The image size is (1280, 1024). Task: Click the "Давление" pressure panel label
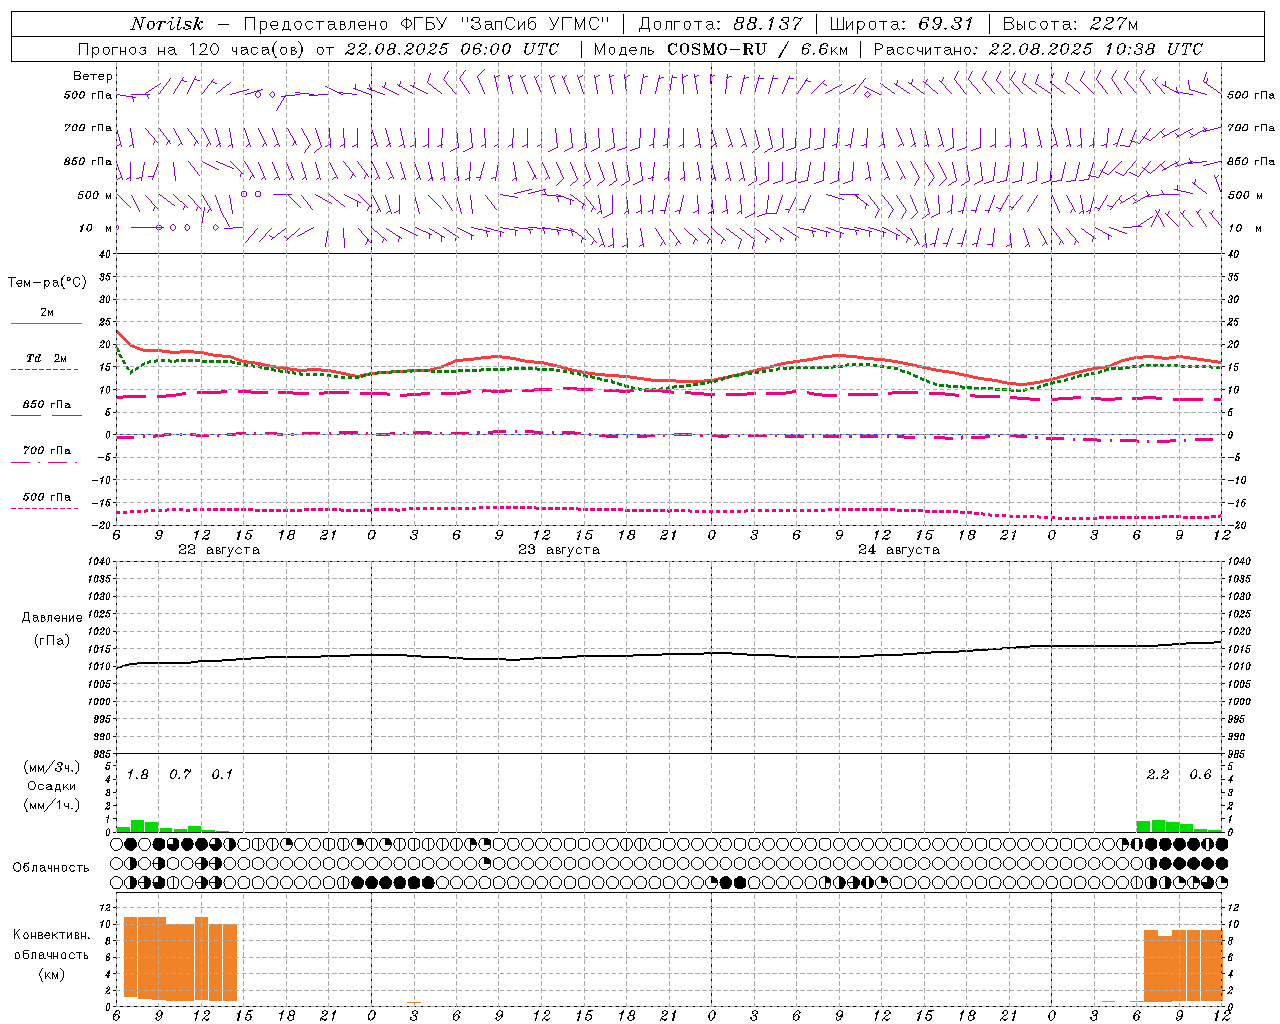(x=52, y=618)
